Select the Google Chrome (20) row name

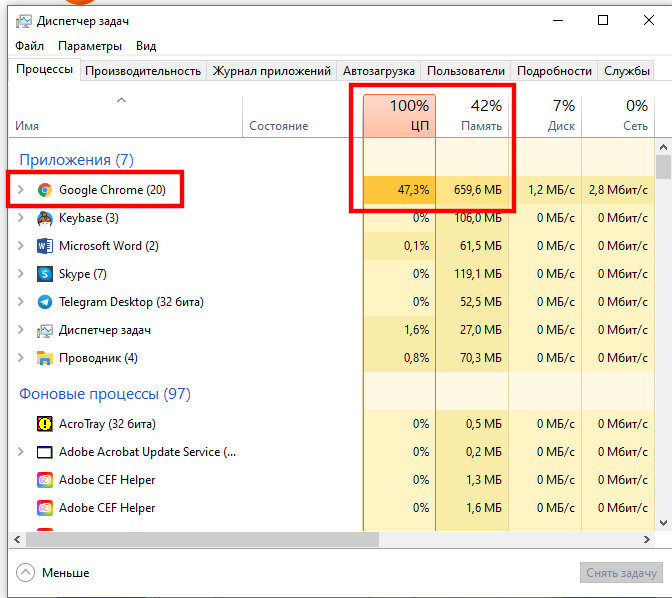[x=112, y=189]
